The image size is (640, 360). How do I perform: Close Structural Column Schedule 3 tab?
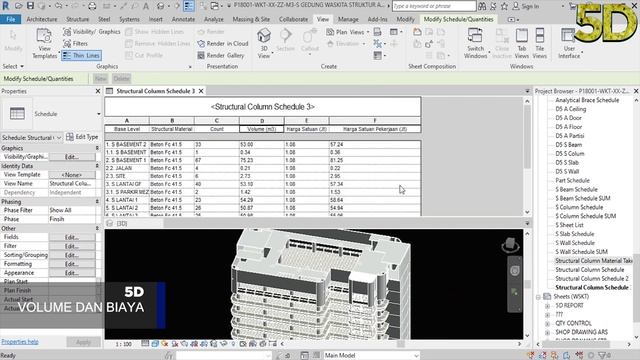[201, 91]
